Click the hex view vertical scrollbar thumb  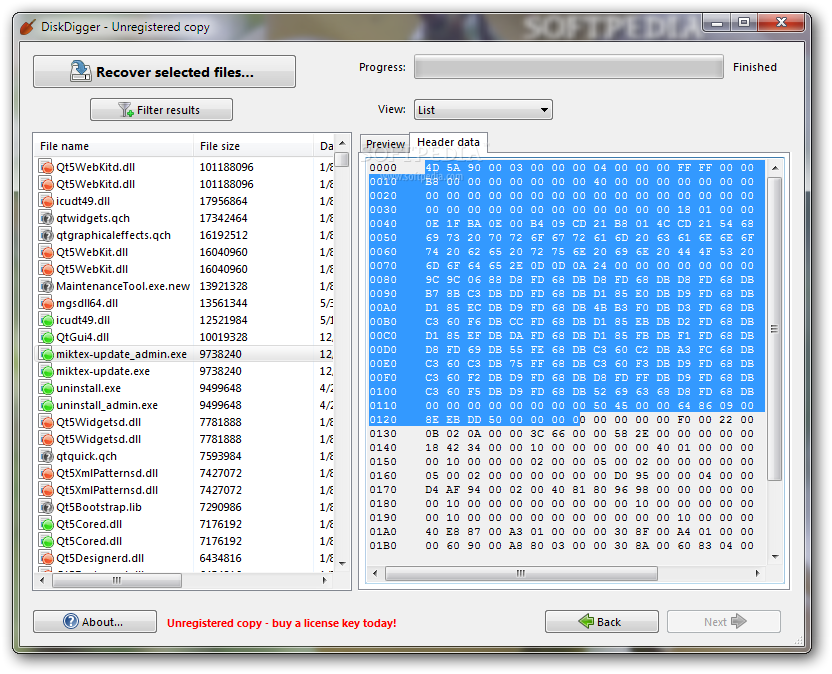[x=775, y=329]
